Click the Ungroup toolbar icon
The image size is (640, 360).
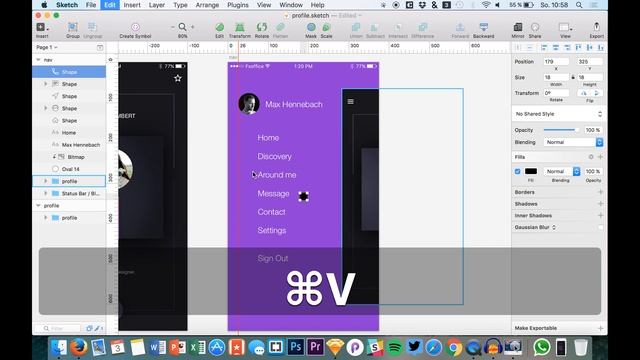(x=92, y=27)
